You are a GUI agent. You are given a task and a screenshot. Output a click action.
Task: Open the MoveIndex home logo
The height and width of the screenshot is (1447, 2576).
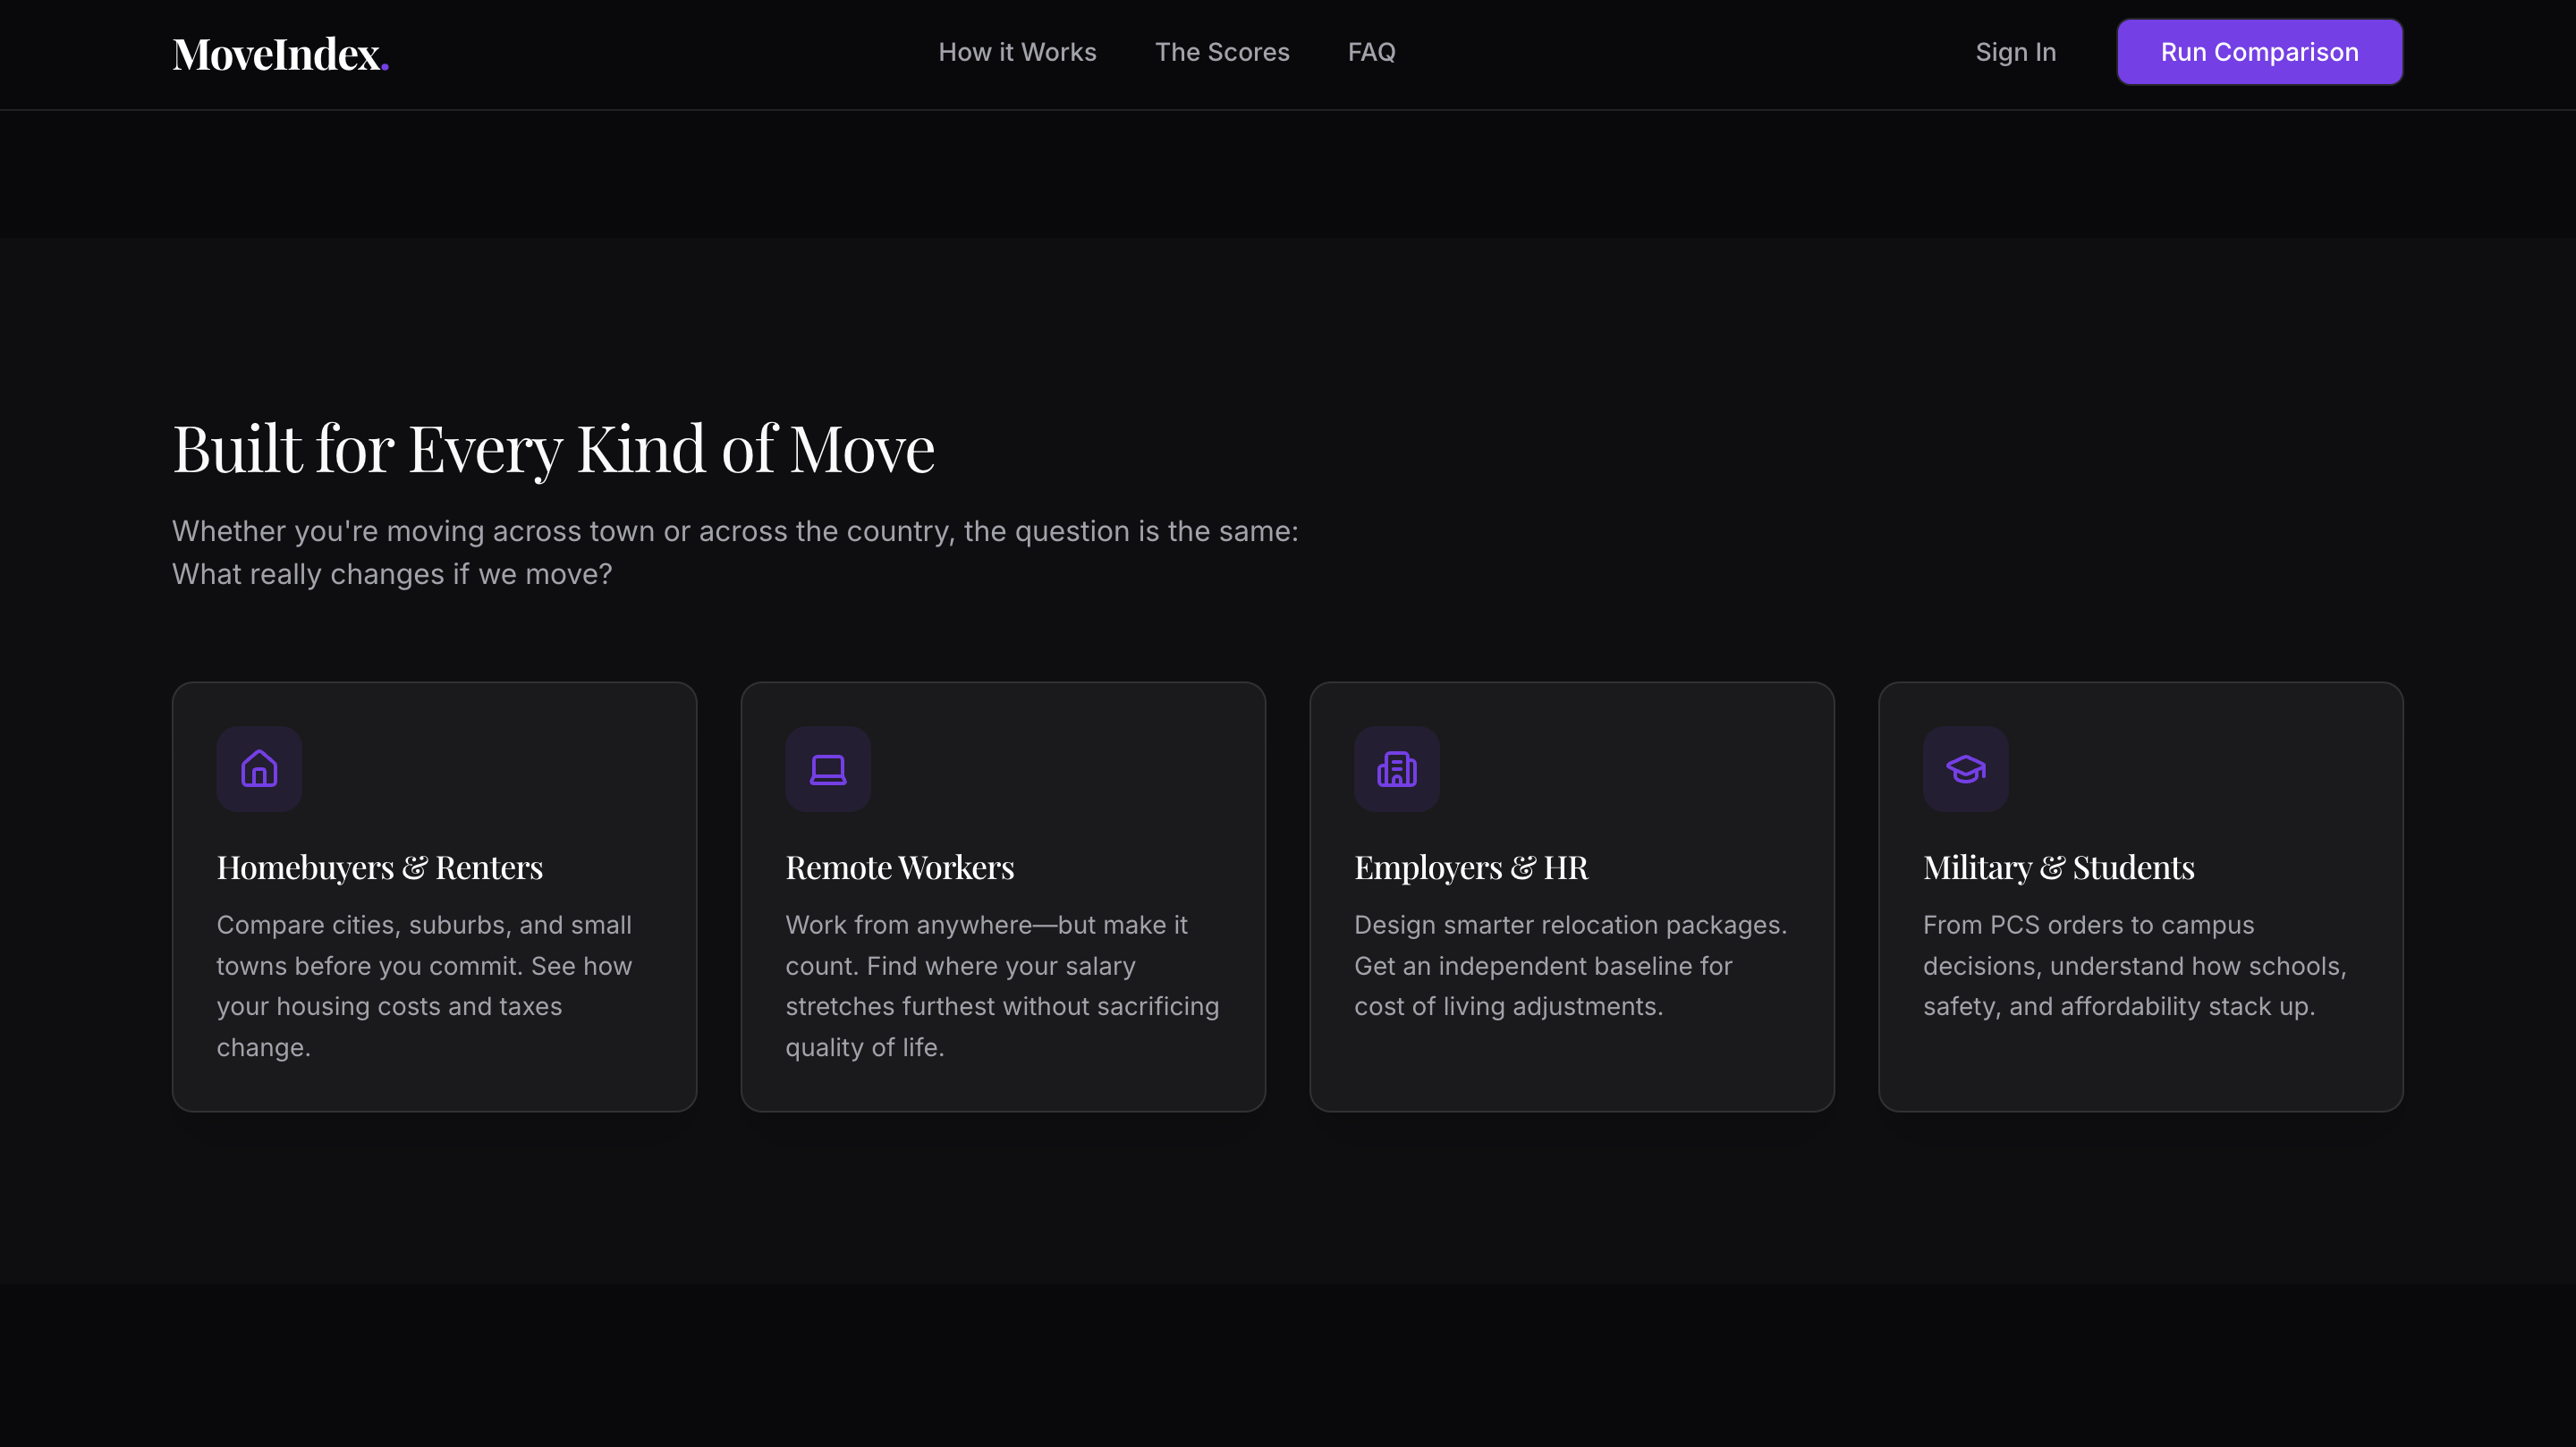(280, 52)
